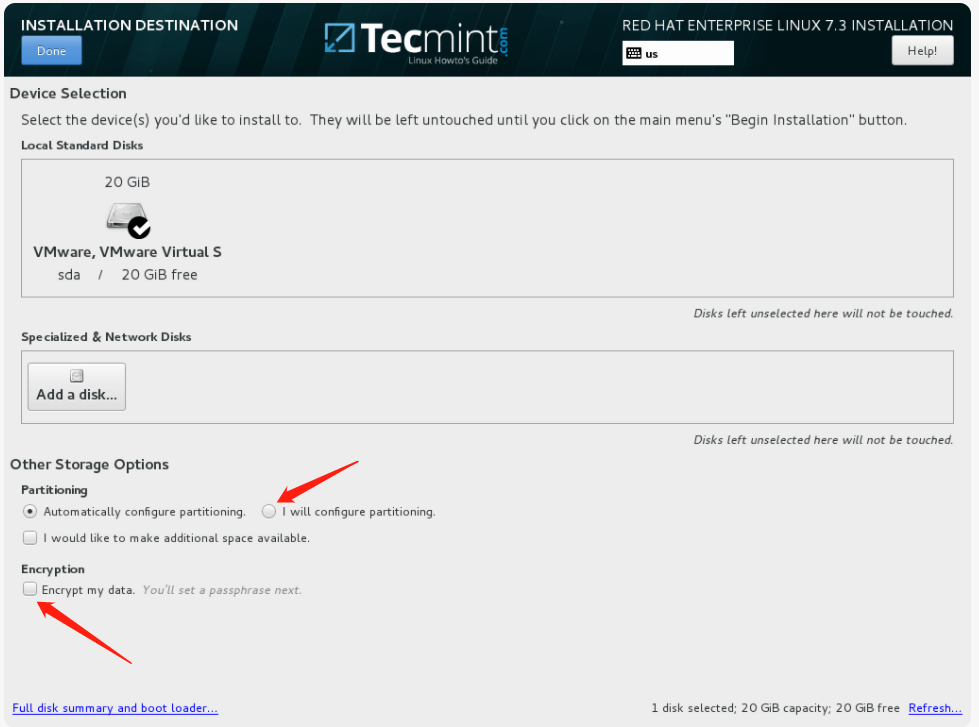Click the 1 disk selected status text

(775, 708)
